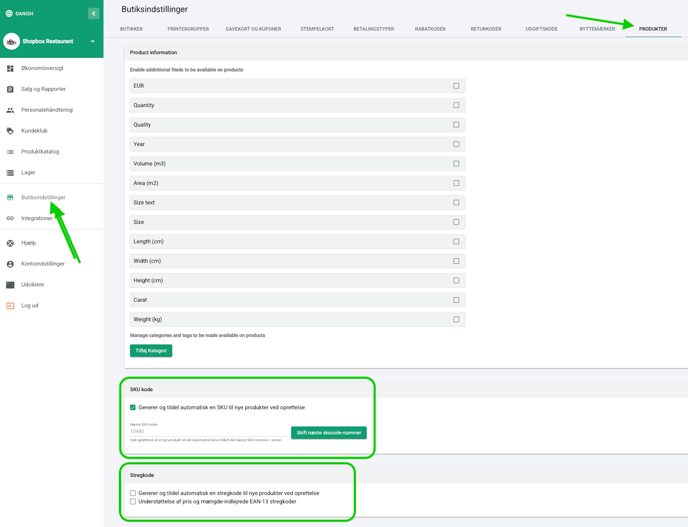Click the Tilføj Kategori button
The height and width of the screenshot is (527, 688).
pyautogui.click(x=151, y=351)
